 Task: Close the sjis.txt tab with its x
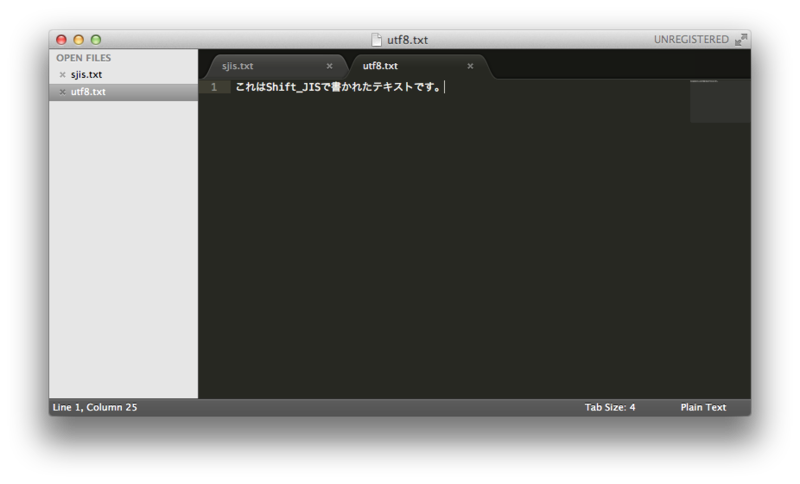(x=330, y=66)
